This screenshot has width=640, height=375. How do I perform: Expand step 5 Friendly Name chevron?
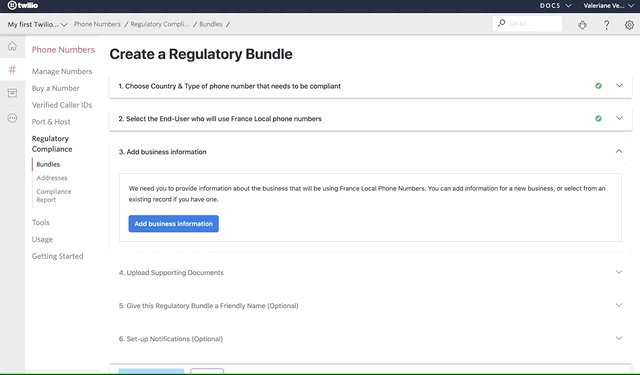coord(619,305)
